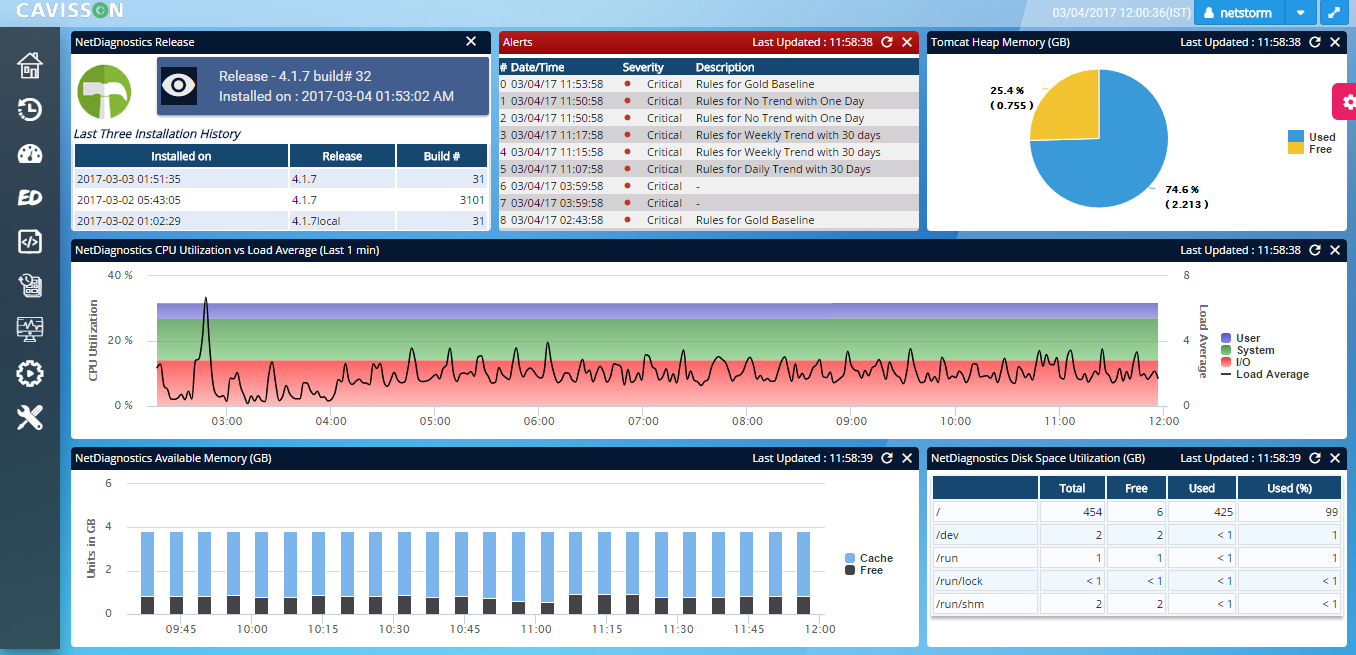Image resolution: width=1356 pixels, height=655 pixels.
Task: Toggle the User legend item in CPU chart
Action: point(1241,338)
